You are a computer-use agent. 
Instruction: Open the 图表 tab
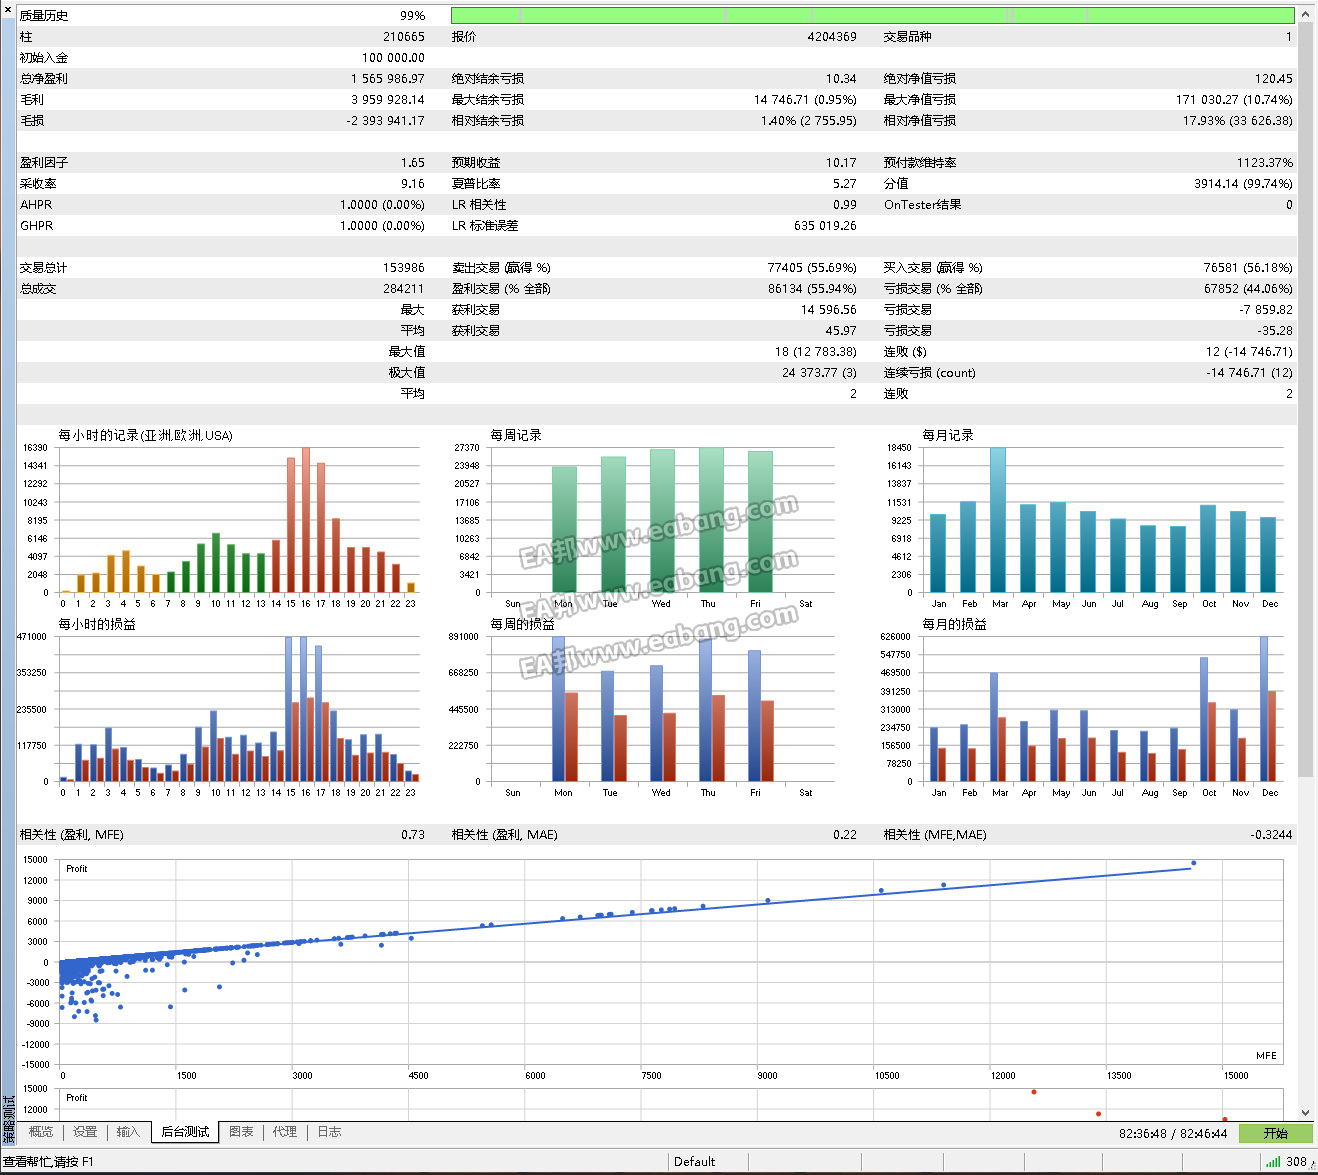coord(241,1132)
